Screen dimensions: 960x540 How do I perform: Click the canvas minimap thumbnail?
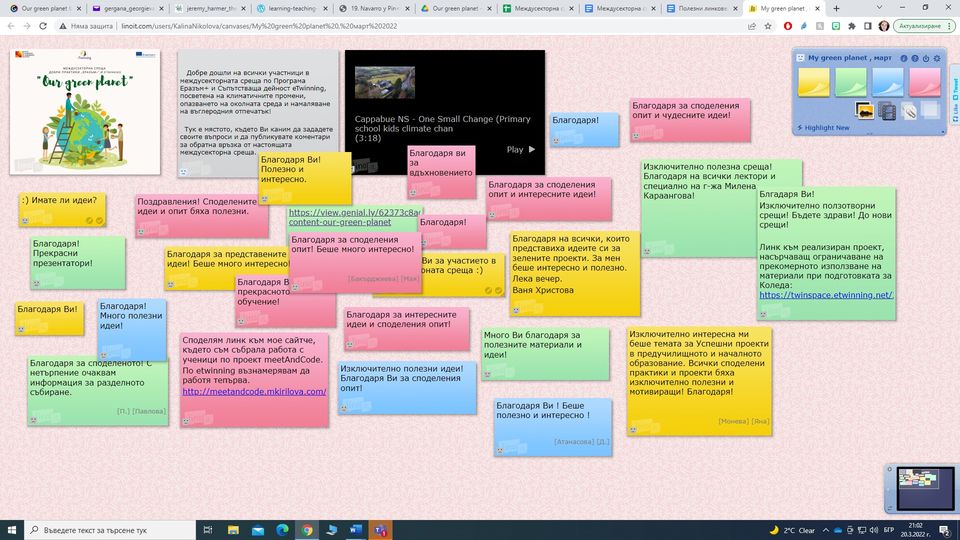pyautogui.click(x=918, y=480)
